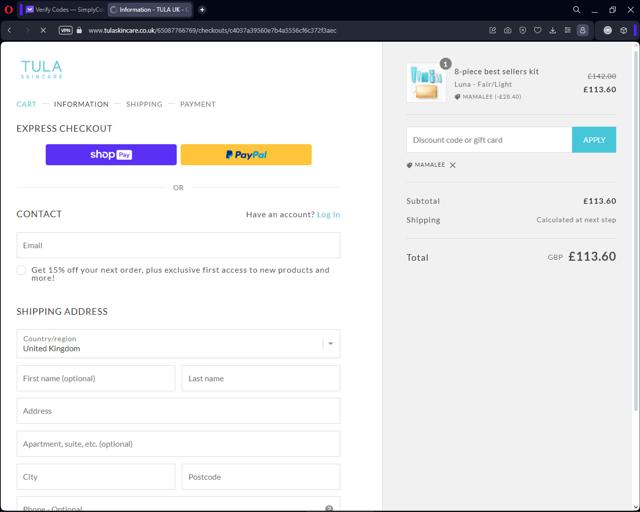Select the PAYMENT breadcrumb step
Viewport: 640px width, 512px height.
coord(198,104)
